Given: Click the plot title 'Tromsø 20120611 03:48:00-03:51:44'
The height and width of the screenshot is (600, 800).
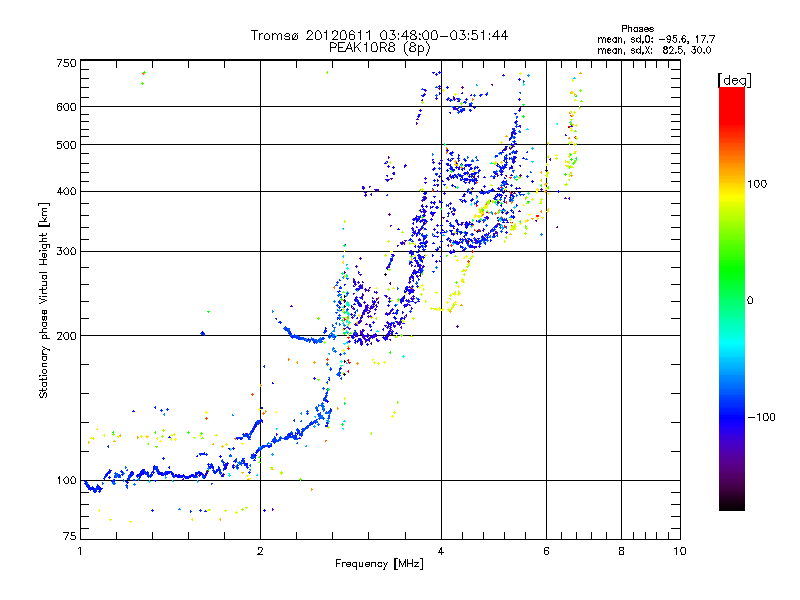Looking at the screenshot, I should click(x=379, y=35).
